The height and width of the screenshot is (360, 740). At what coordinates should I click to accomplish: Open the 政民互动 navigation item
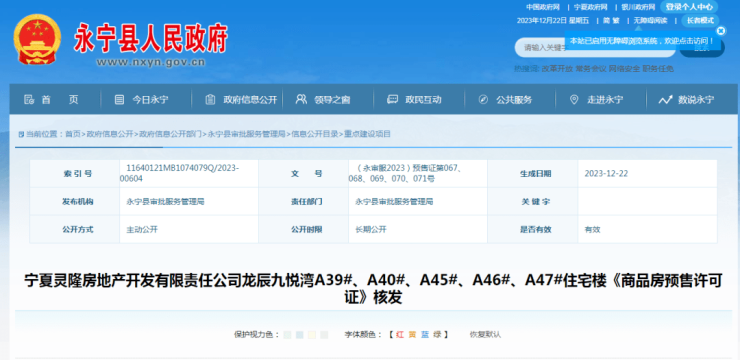point(423,100)
